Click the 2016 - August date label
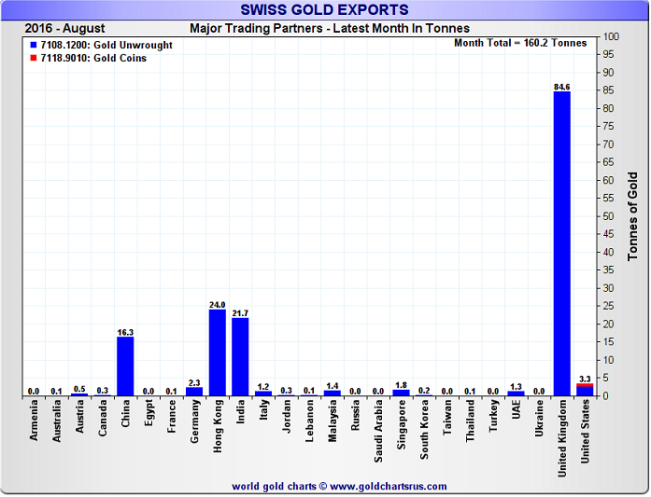Image resolution: width=651 pixels, height=497 pixels. [x=65, y=28]
